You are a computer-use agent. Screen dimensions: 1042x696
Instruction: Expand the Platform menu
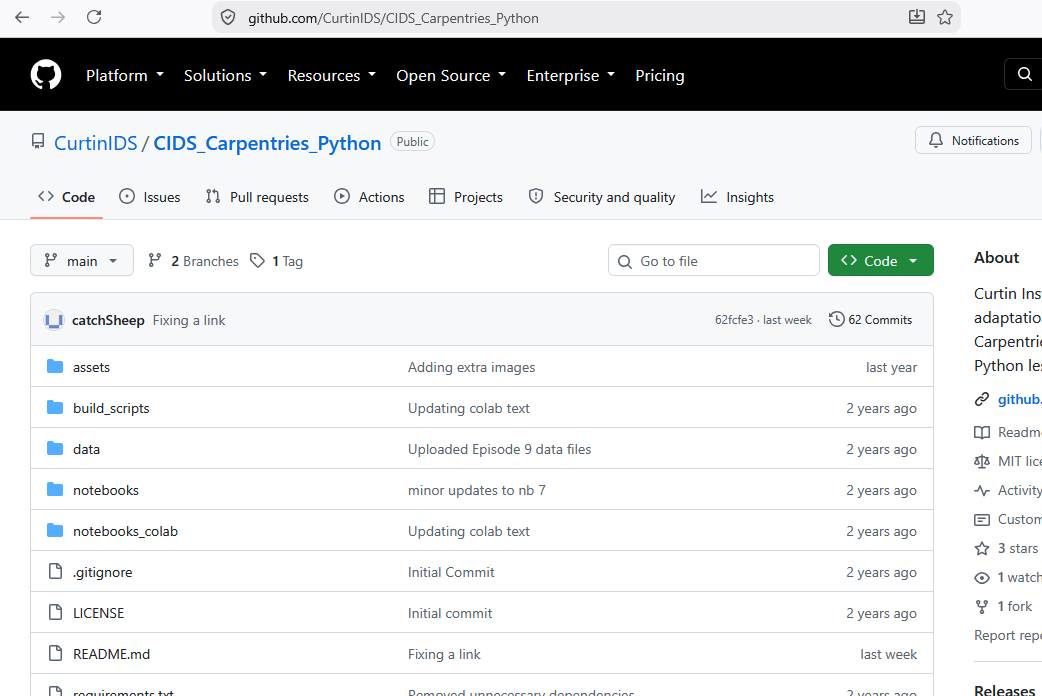[125, 75]
